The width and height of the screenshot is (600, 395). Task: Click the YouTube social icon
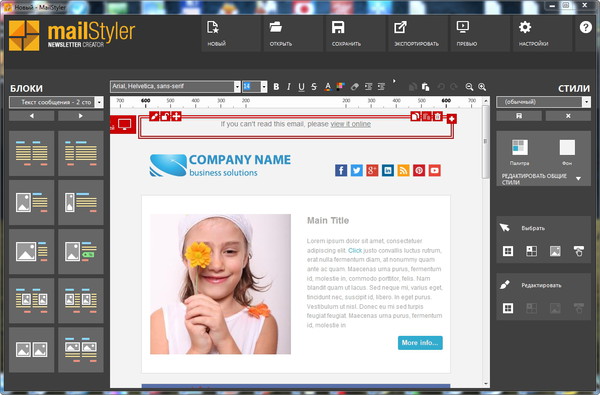(x=434, y=170)
